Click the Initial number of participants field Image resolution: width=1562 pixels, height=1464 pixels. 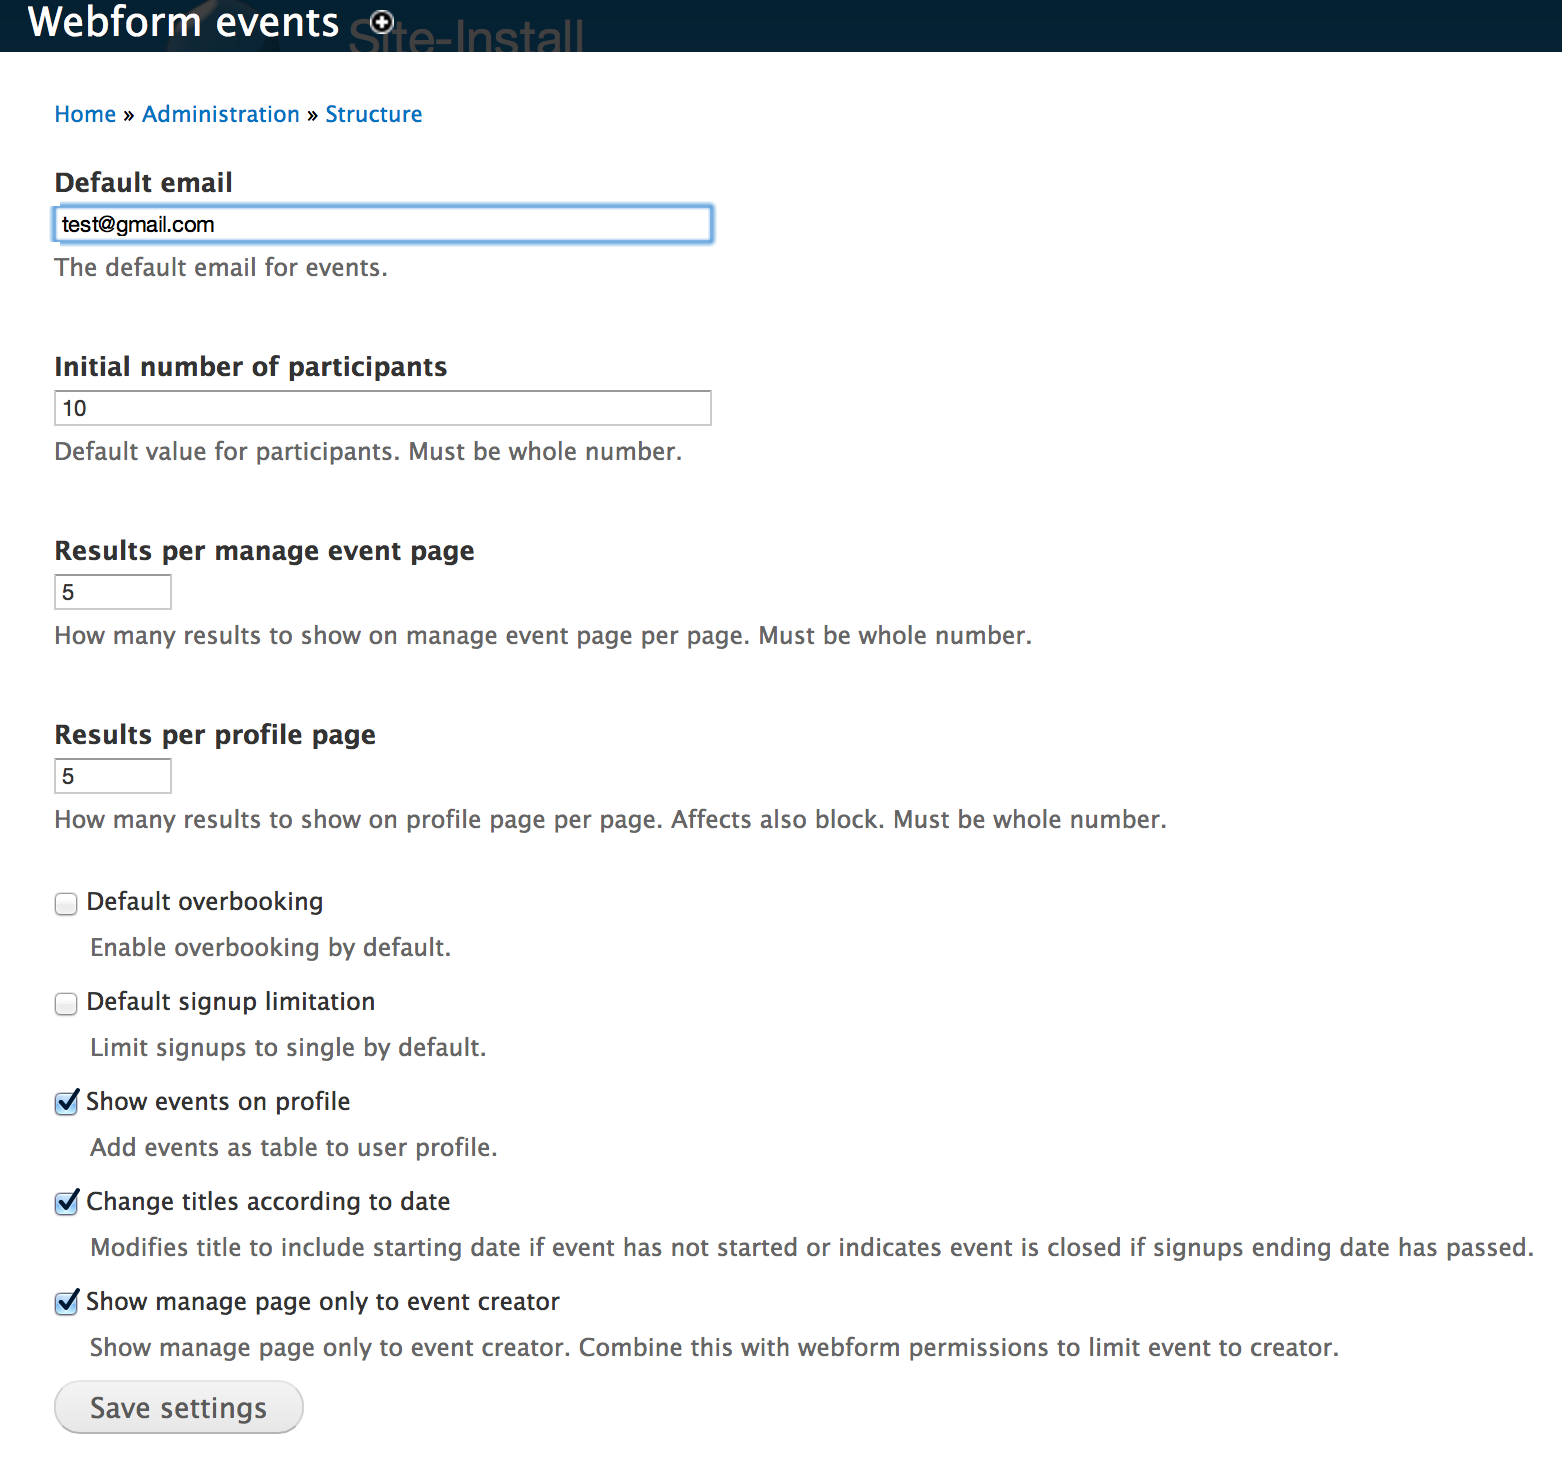tap(382, 408)
